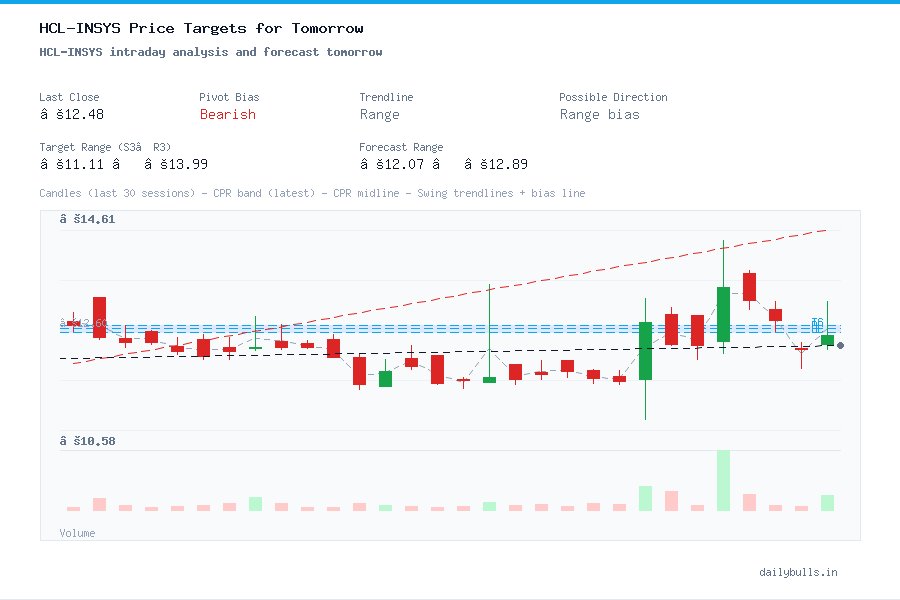This screenshot has height=600, width=900.
Task: Click the 12.48 last close value
Action: 72,114
